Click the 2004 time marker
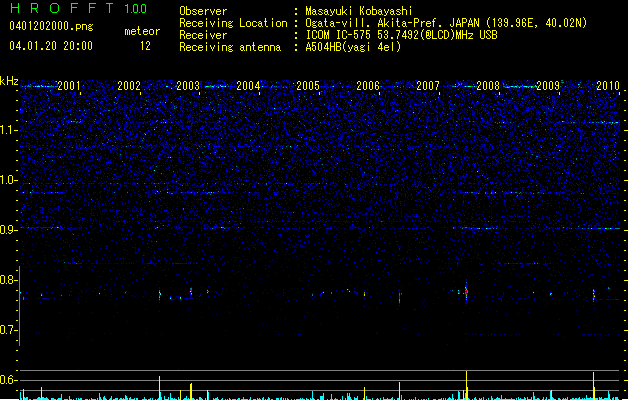The image size is (629, 400). pyautogui.click(x=248, y=86)
